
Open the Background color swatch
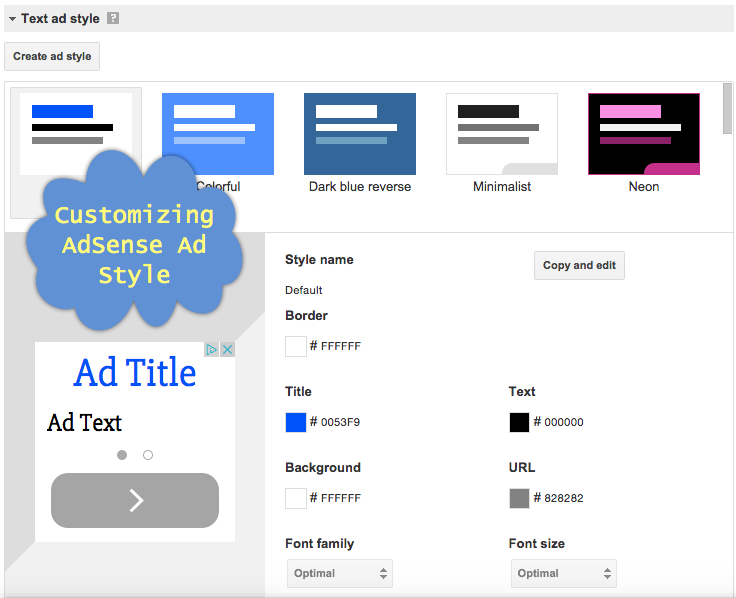click(x=296, y=498)
